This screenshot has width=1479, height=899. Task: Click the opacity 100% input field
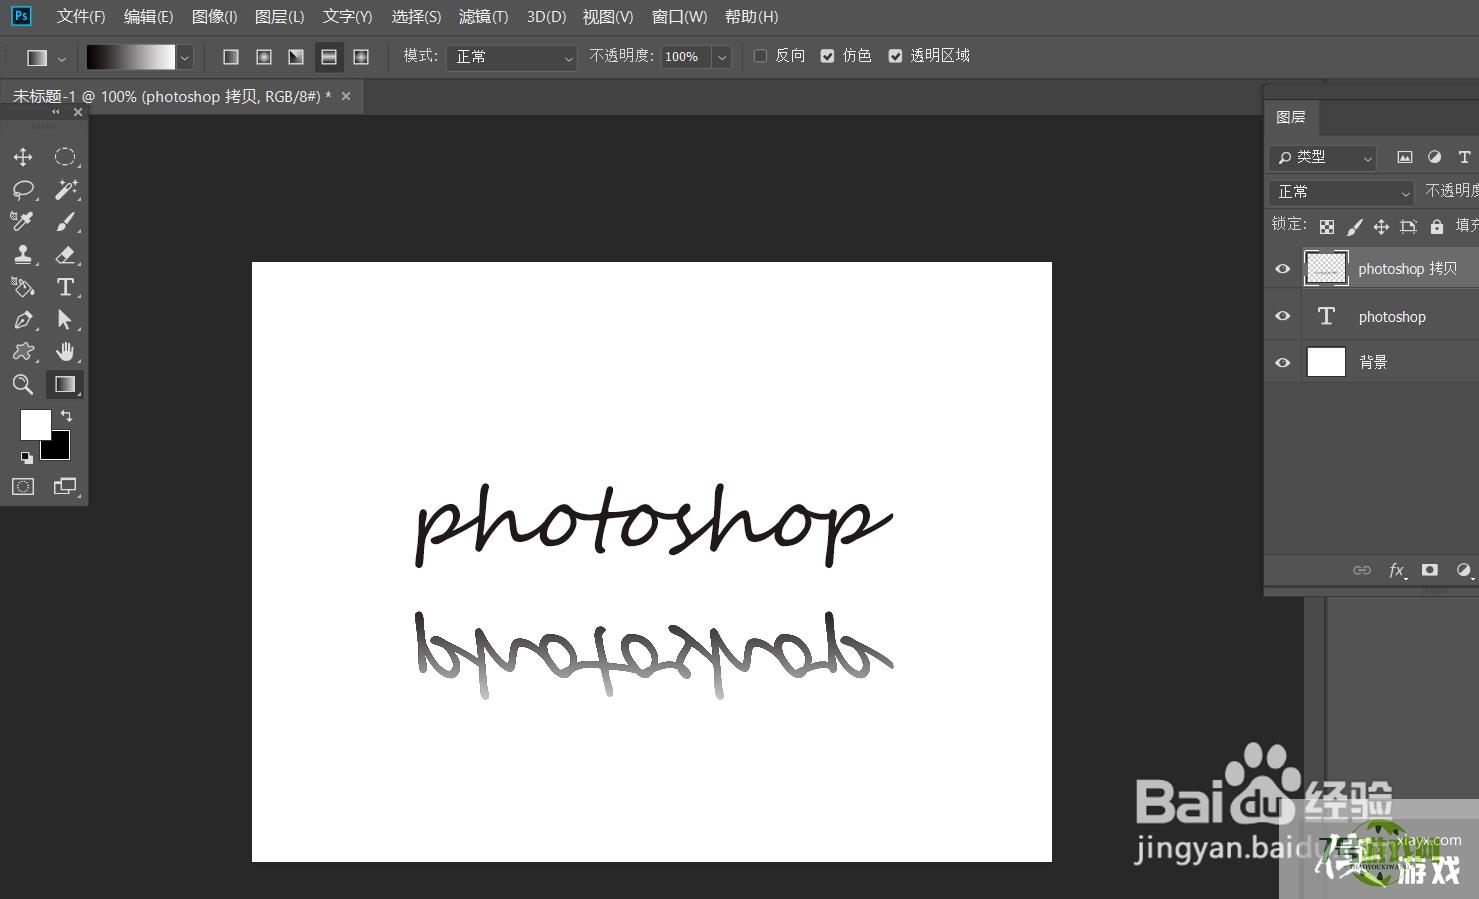tap(686, 57)
